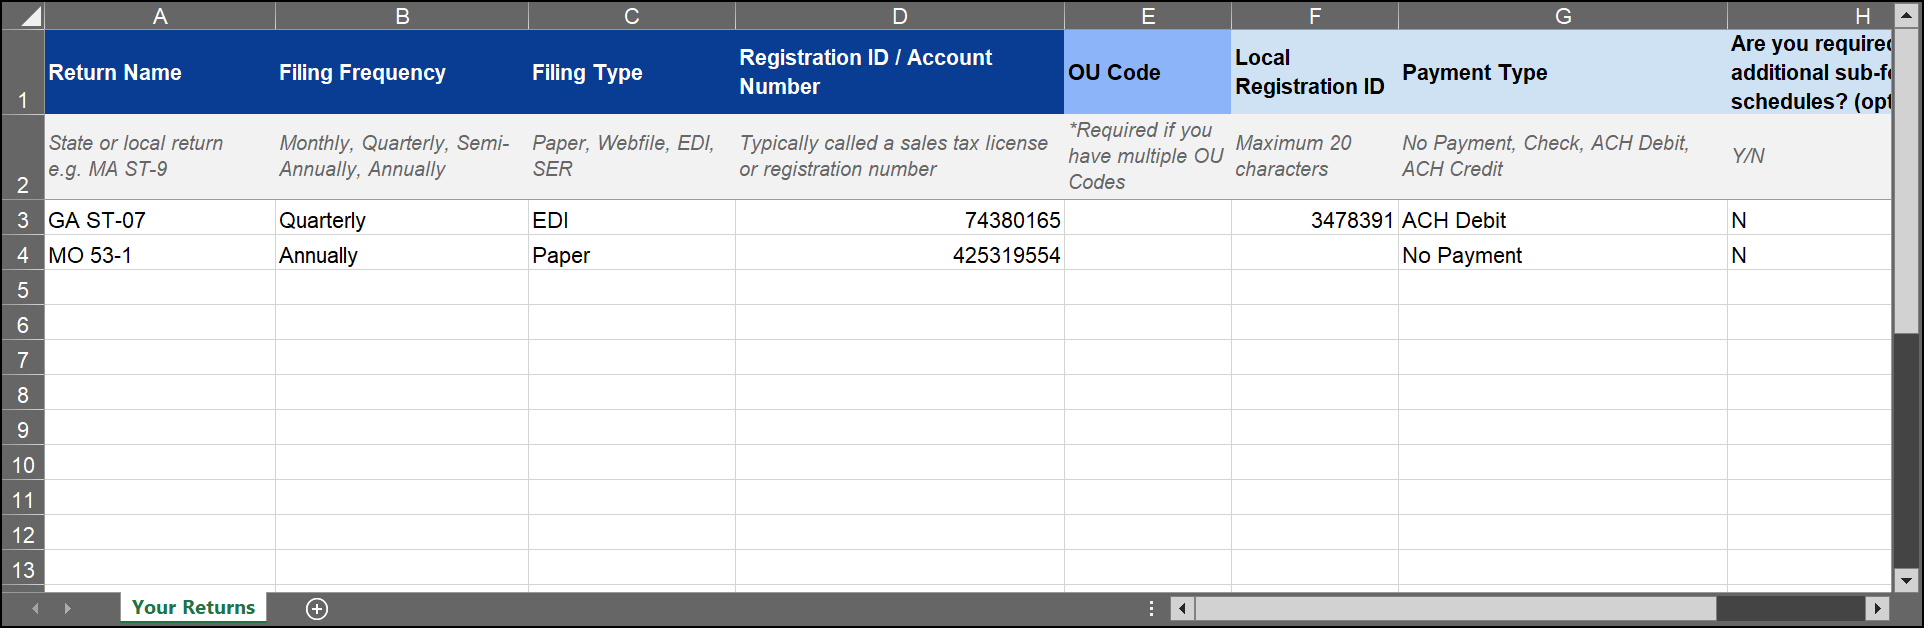Screen dimensions: 1924x628
Task: Click the add new sheet plus icon
Action: click(317, 609)
